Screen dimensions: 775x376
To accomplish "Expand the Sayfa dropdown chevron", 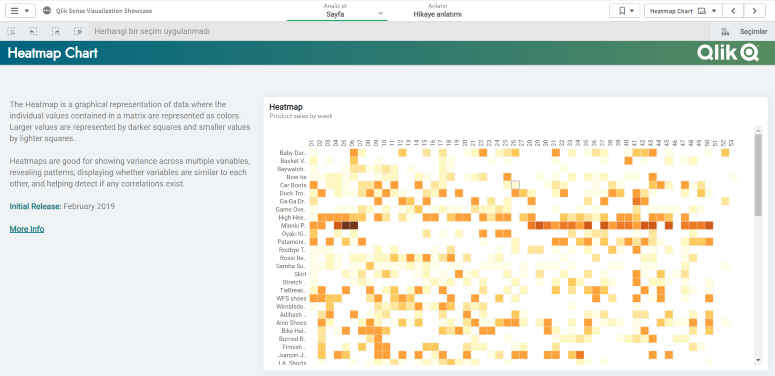I will point(380,13).
